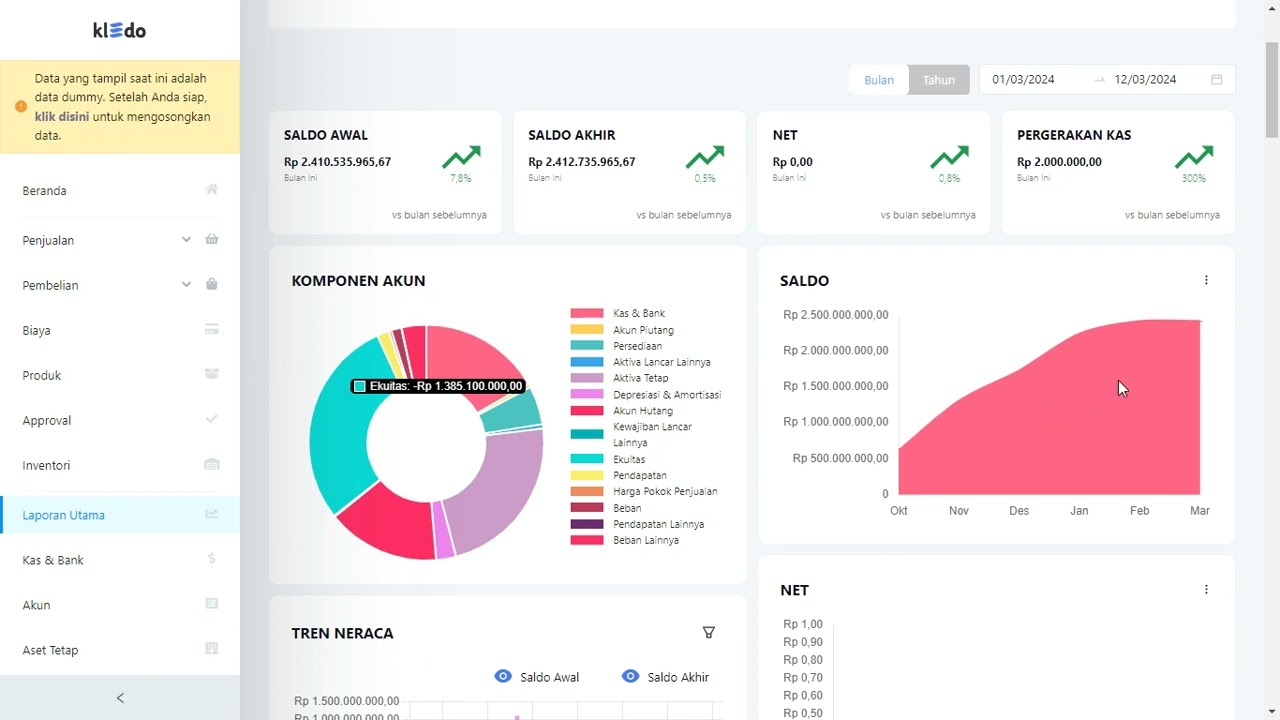Click the Approval checkmark icon

pyautogui.click(x=211, y=419)
